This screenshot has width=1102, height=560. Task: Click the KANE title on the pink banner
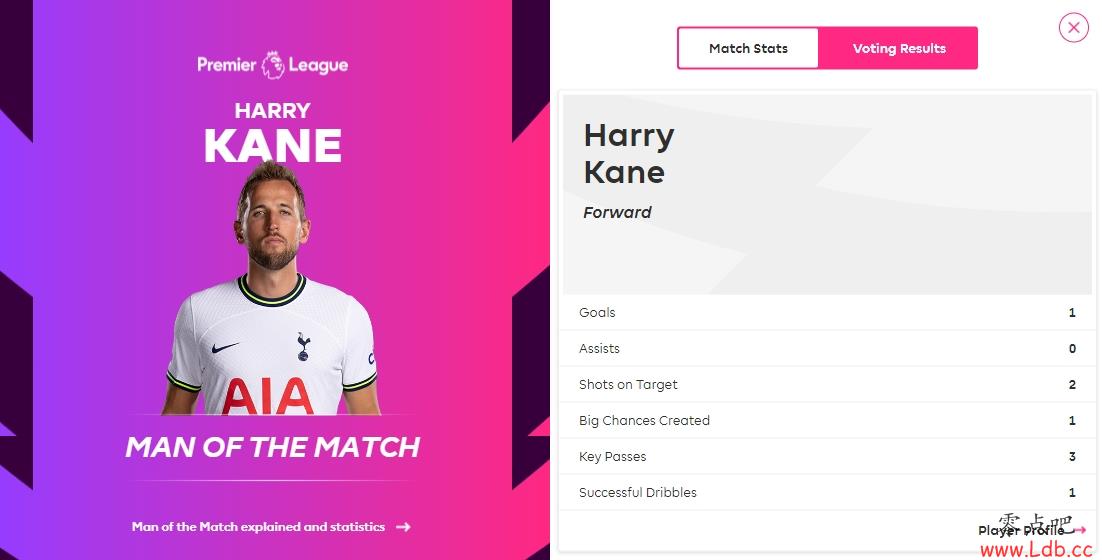(x=273, y=145)
